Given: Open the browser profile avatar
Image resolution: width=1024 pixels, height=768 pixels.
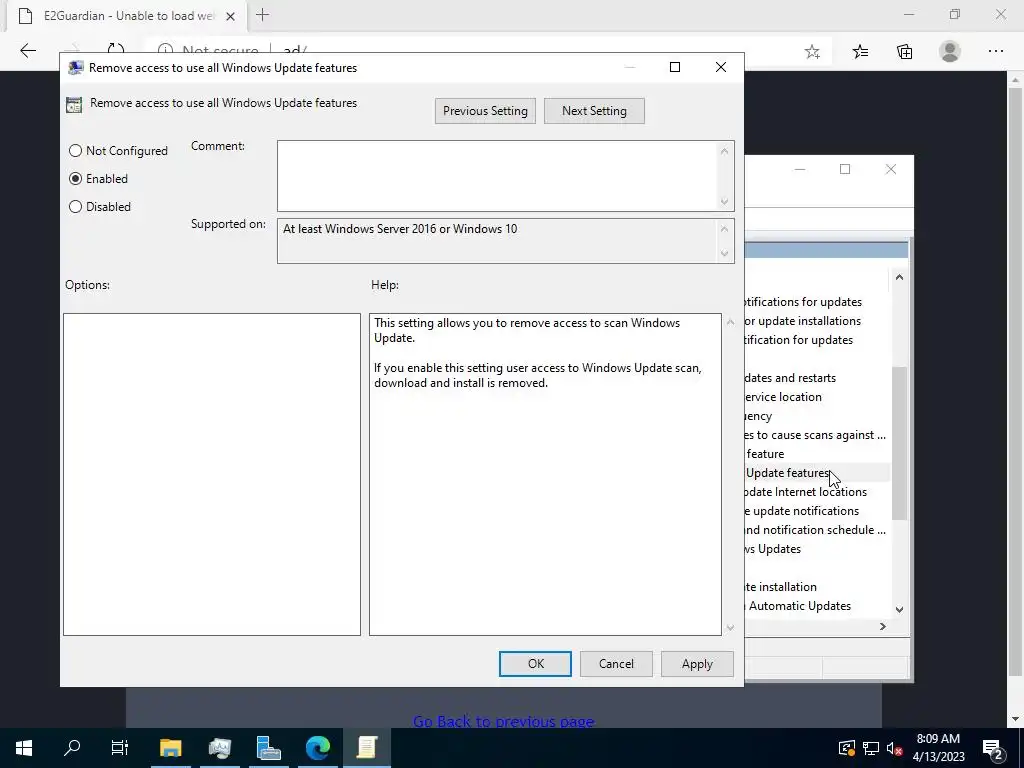Looking at the screenshot, I should 950,52.
